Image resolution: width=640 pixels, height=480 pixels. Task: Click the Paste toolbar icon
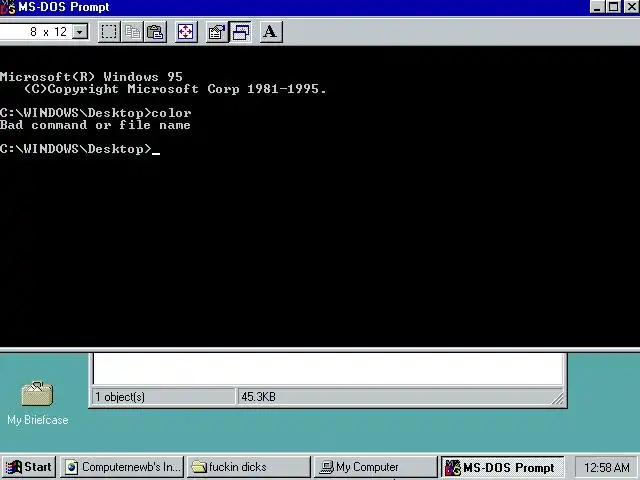pyautogui.click(x=156, y=32)
